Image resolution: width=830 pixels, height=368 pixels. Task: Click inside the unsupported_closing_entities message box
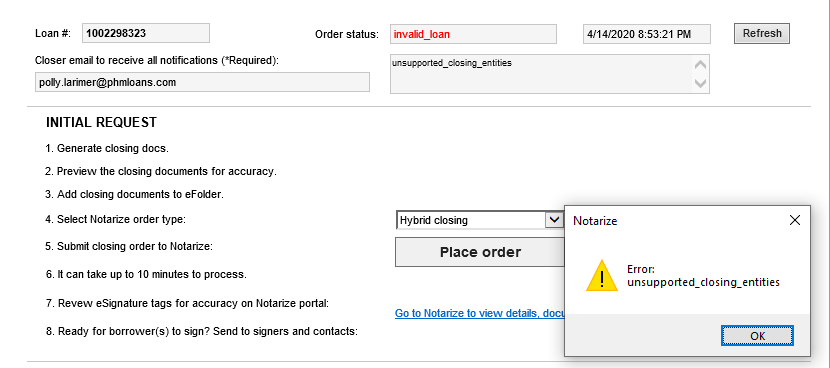pos(541,74)
